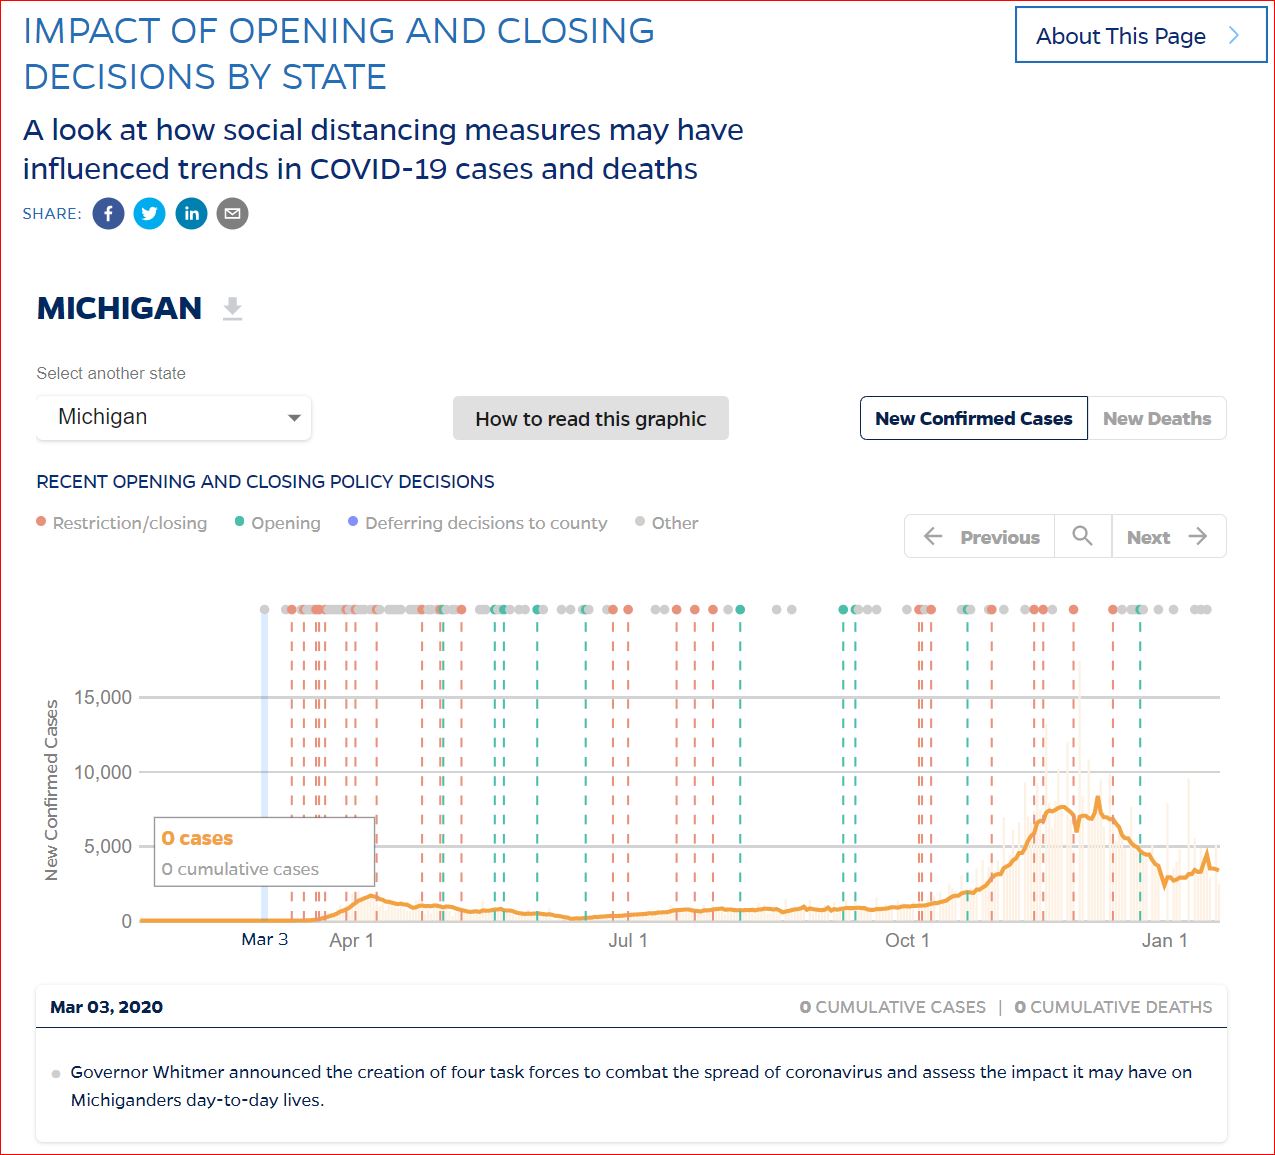Click the magnifier search icon between Previous and Next
The image size is (1275, 1155).
pyautogui.click(x=1082, y=536)
